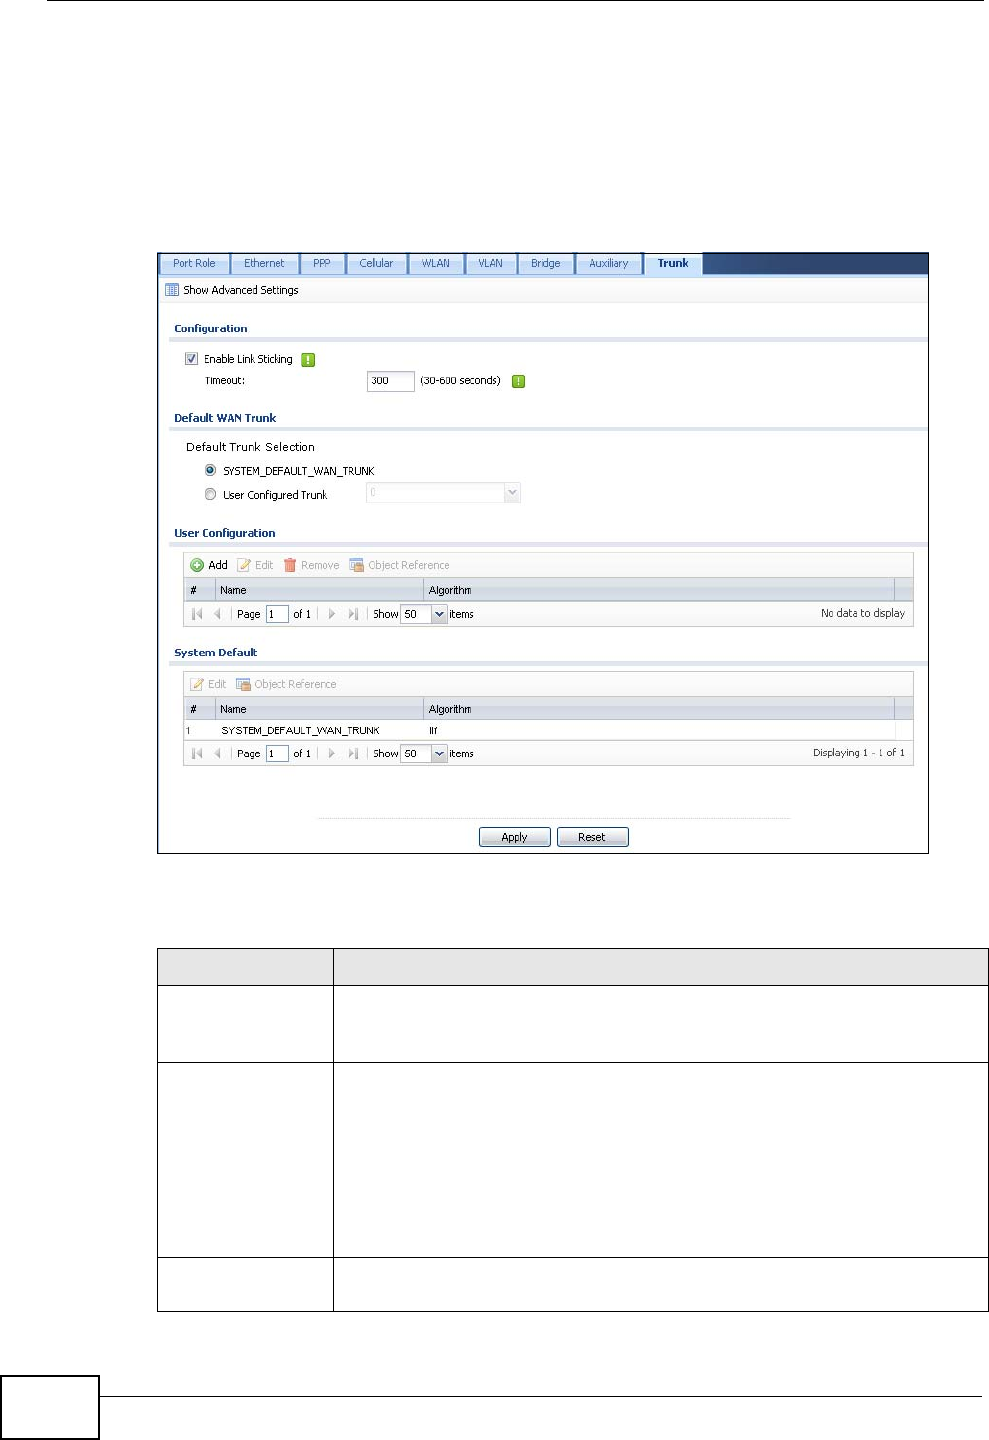This screenshot has width=989, height=1440.
Task: Click info icon beside Enable Link Sticking
Action: 308,360
